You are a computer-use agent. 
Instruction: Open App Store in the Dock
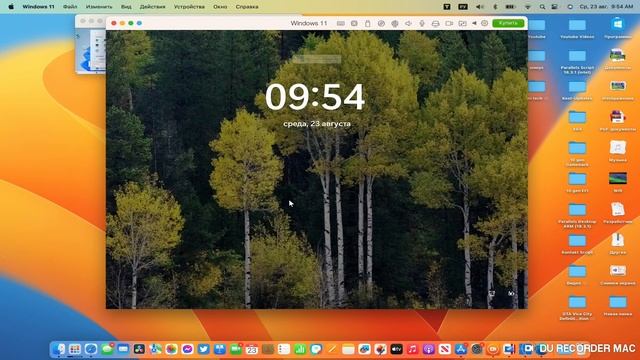tap(461, 349)
